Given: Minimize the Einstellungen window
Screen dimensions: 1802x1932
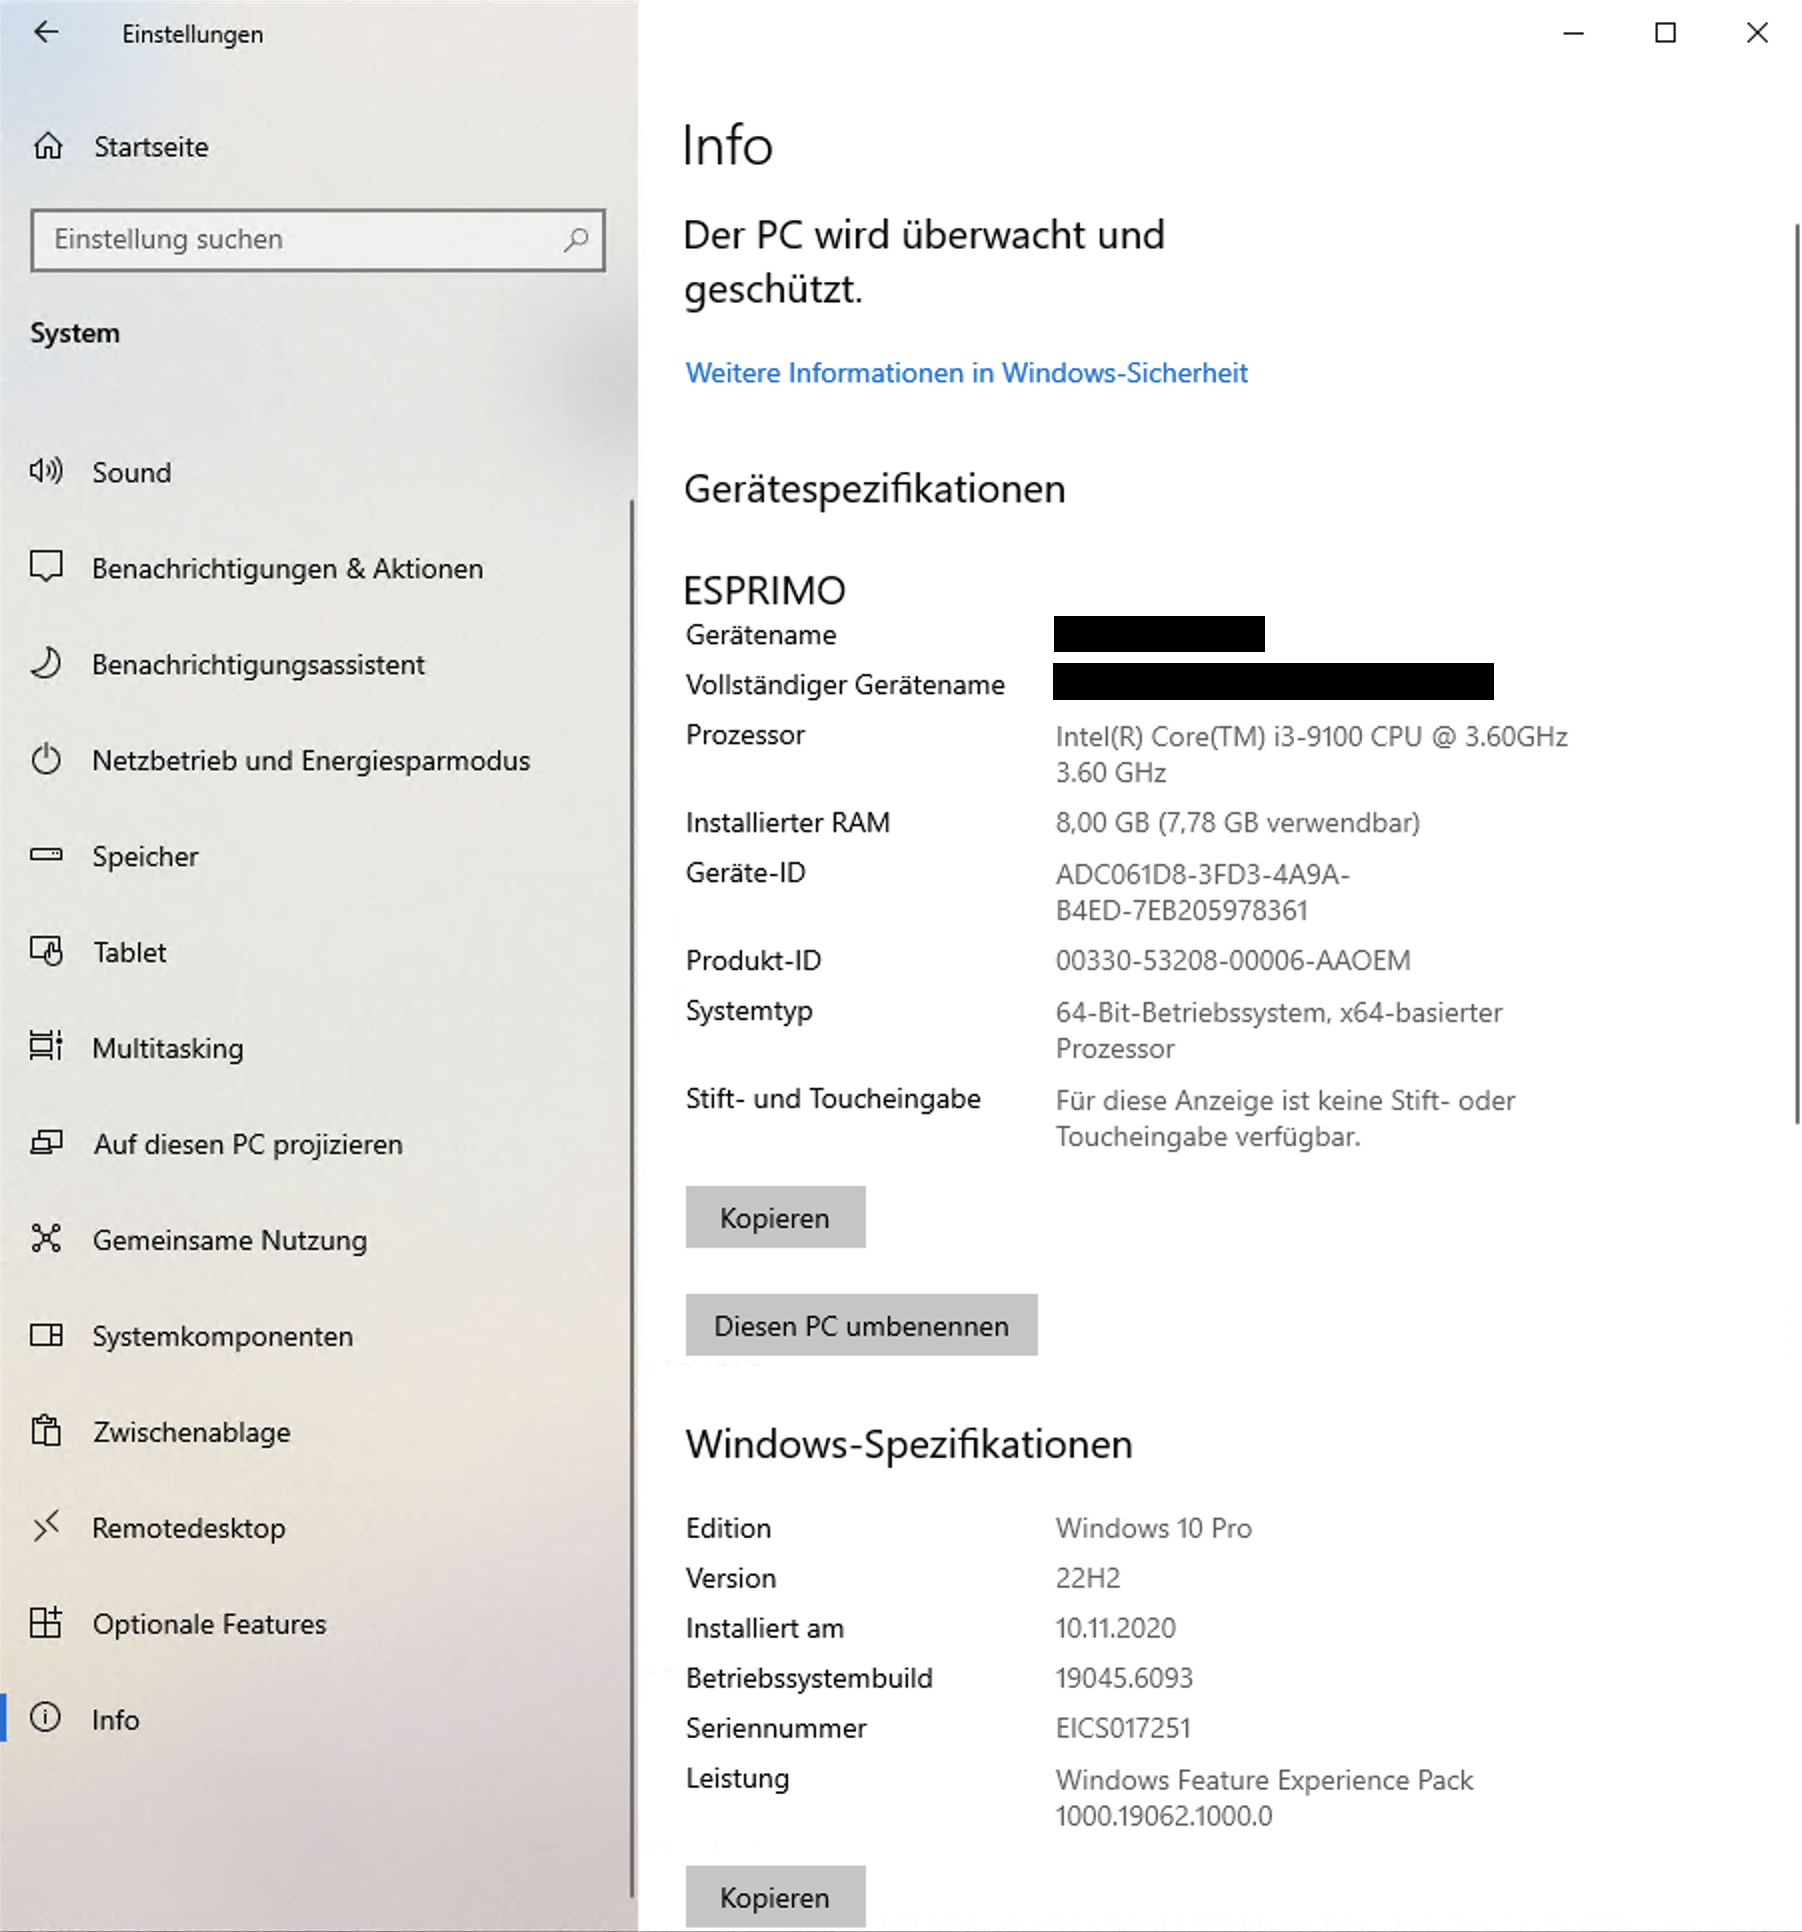Looking at the screenshot, I should click(x=1574, y=33).
